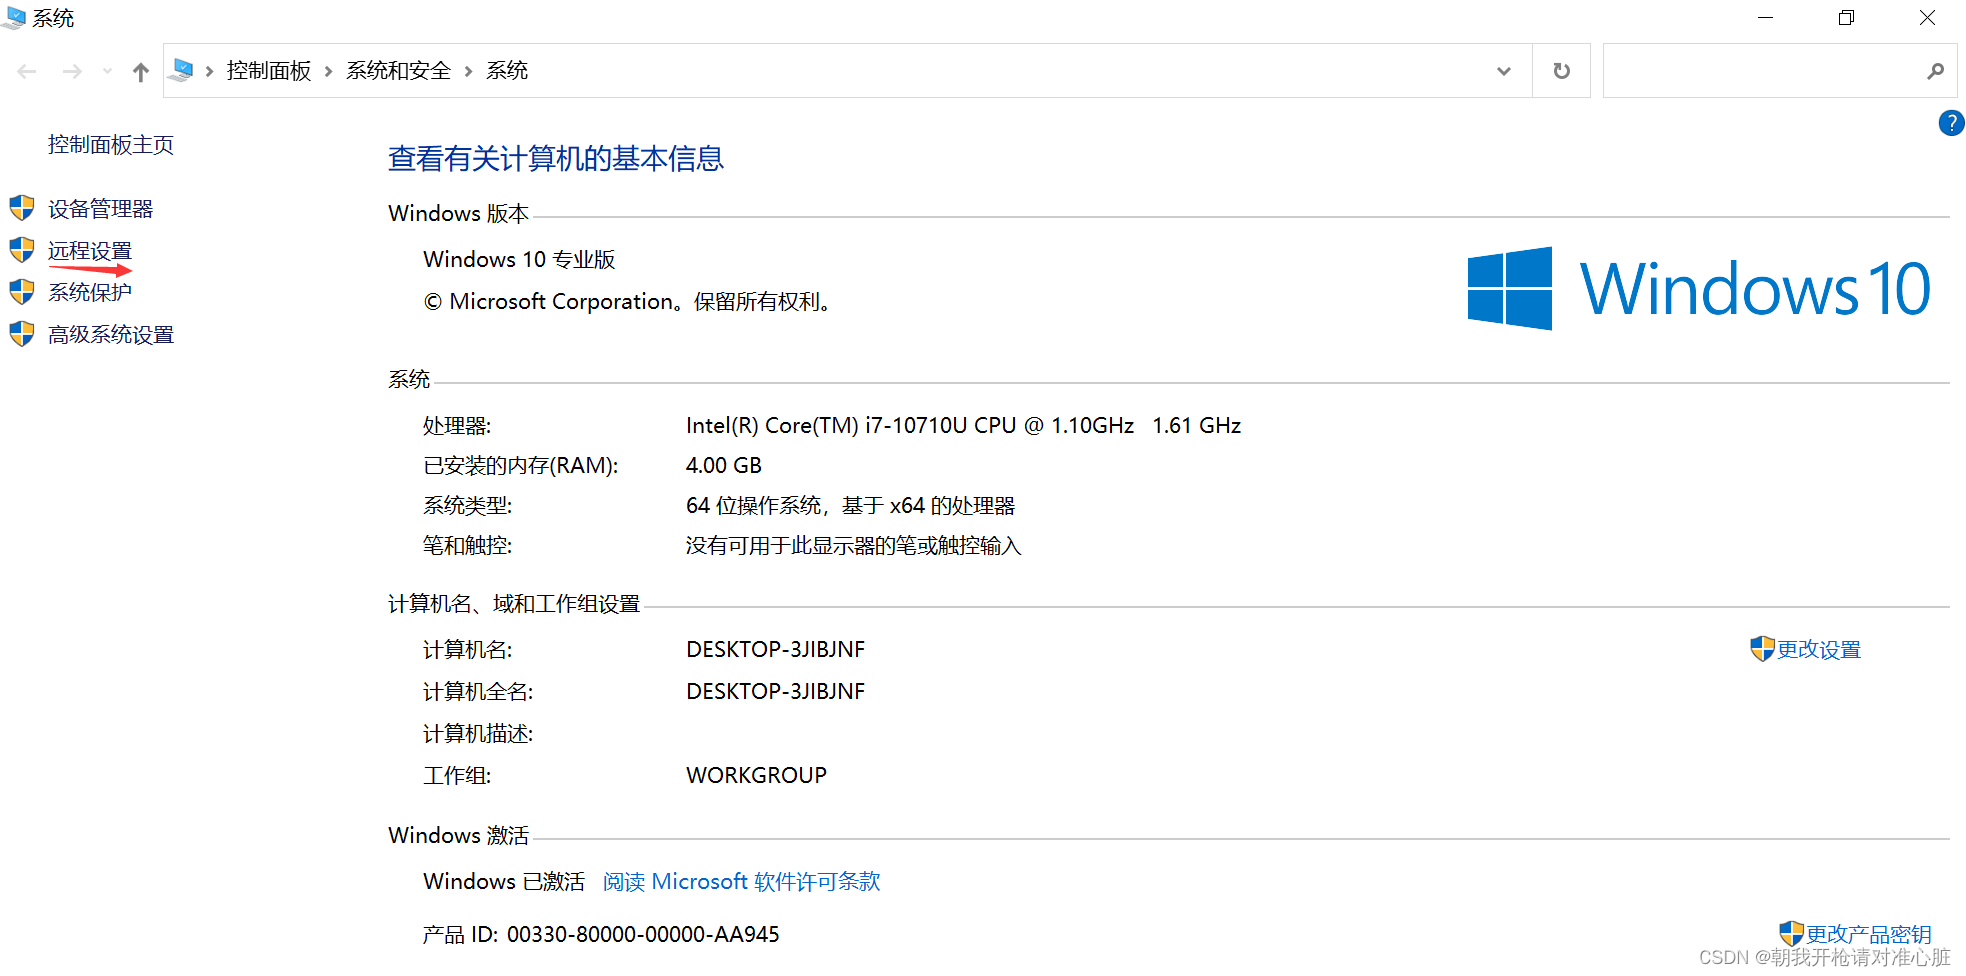This screenshot has width=1966, height=976.
Task: Click the shield icon next to 更改产品密钥
Action: point(1791,934)
